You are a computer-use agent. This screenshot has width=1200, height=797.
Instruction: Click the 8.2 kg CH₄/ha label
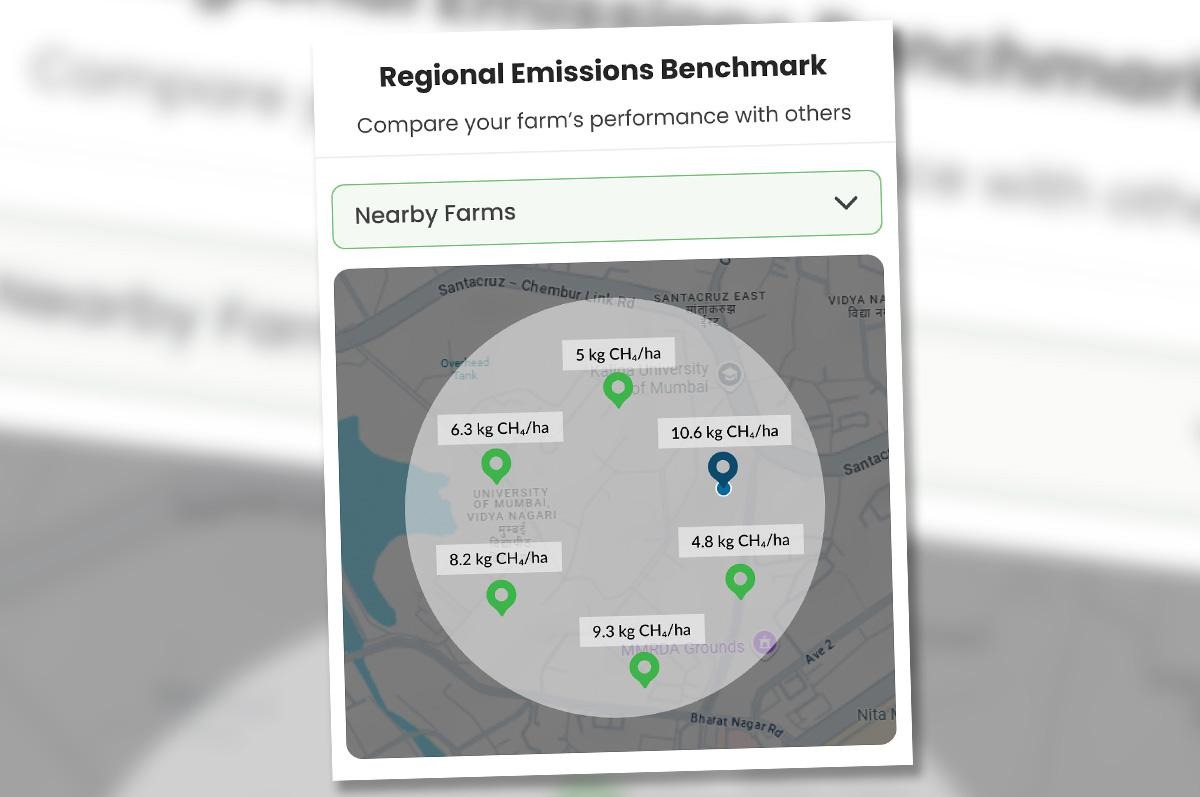click(498, 558)
